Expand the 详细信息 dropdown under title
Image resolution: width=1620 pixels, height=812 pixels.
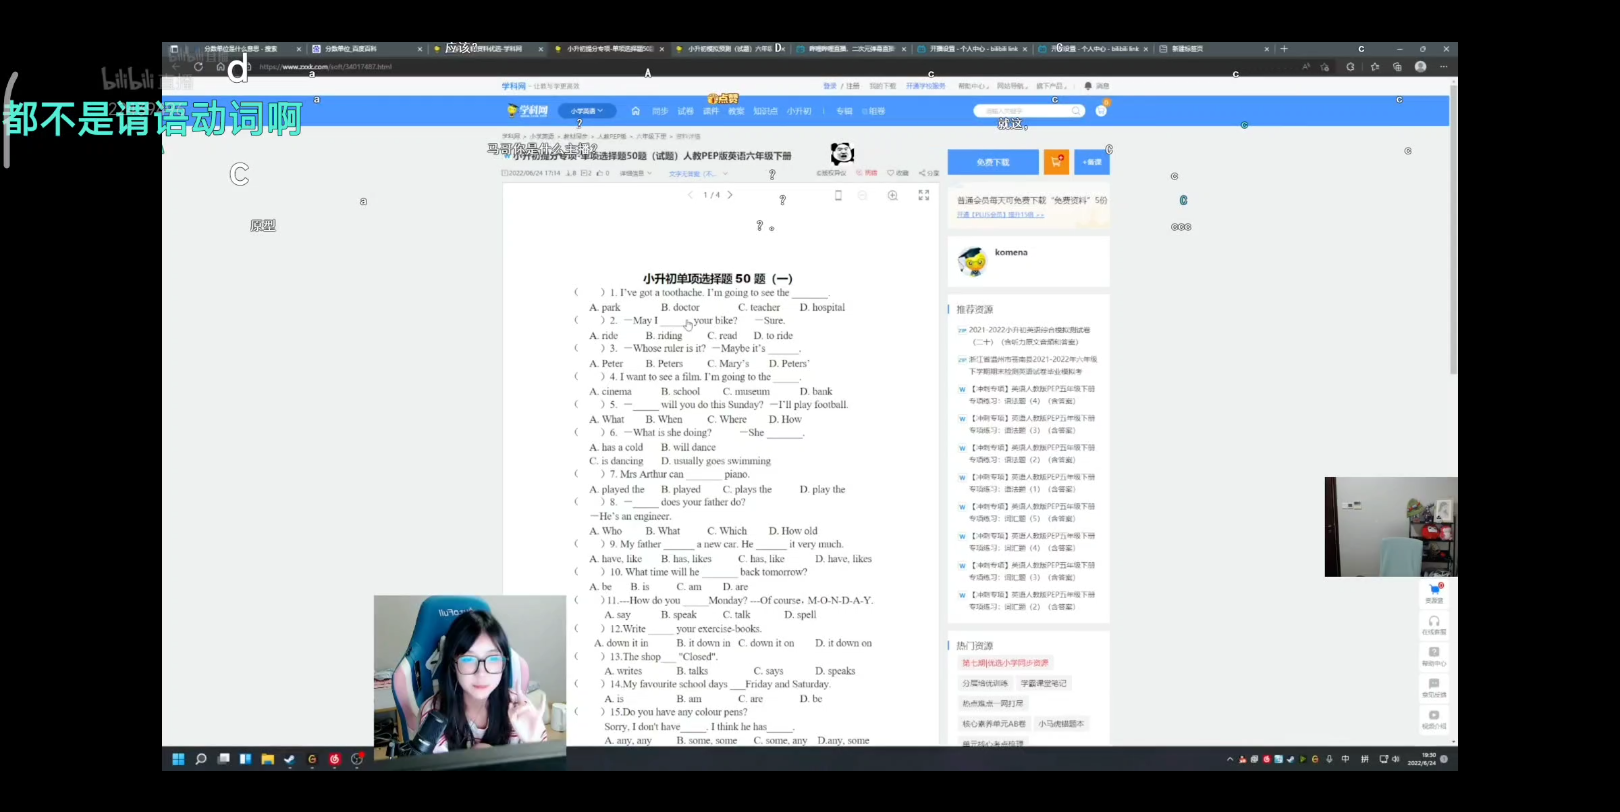[635, 173]
